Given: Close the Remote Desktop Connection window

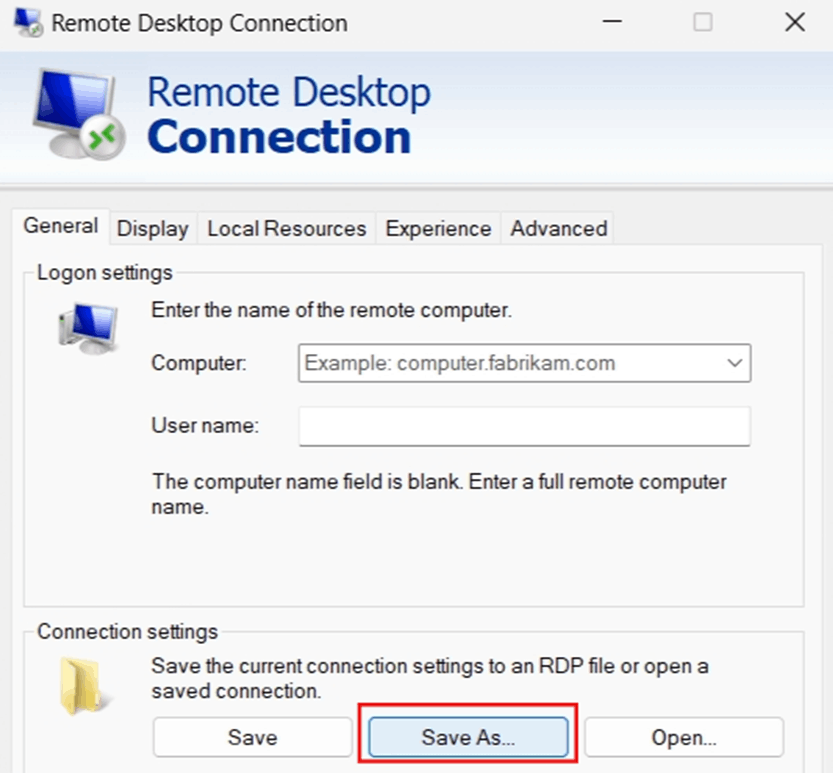Looking at the screenshot, I should [x=795, y=21].
